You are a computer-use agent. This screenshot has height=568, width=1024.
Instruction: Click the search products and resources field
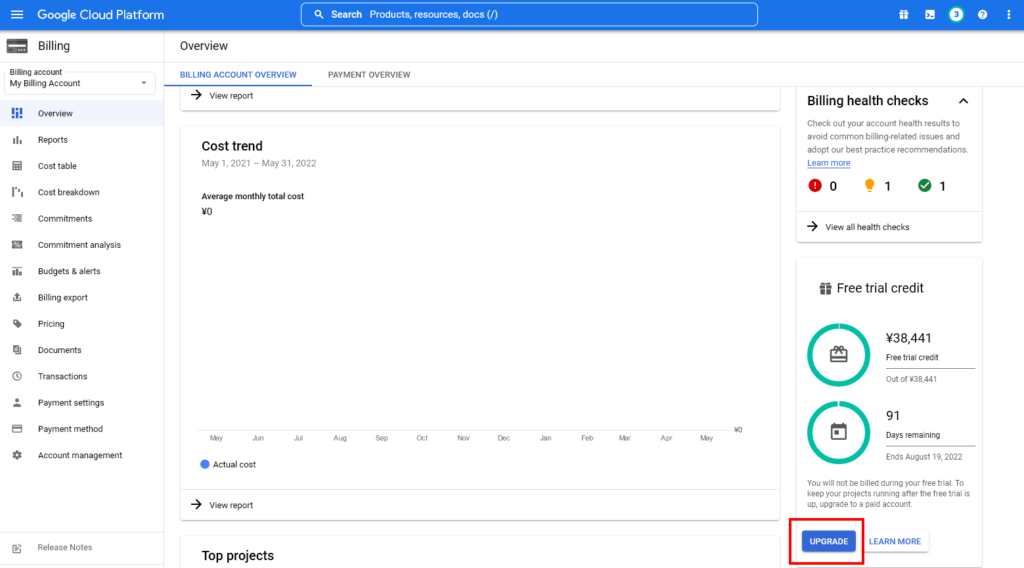click(529, 15)
